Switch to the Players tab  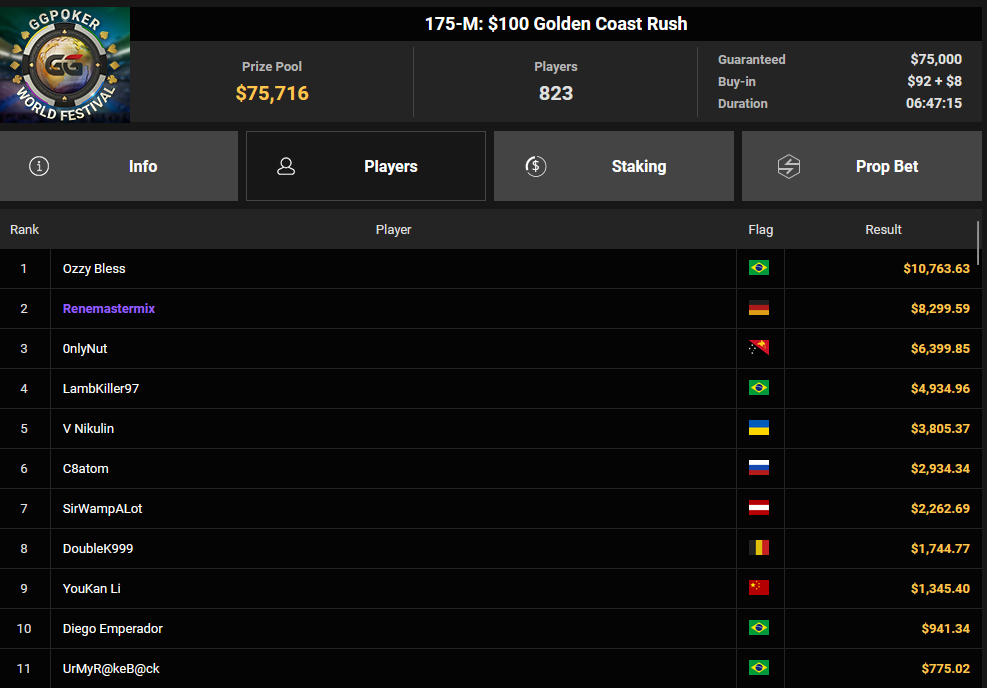tap(366, 166)
